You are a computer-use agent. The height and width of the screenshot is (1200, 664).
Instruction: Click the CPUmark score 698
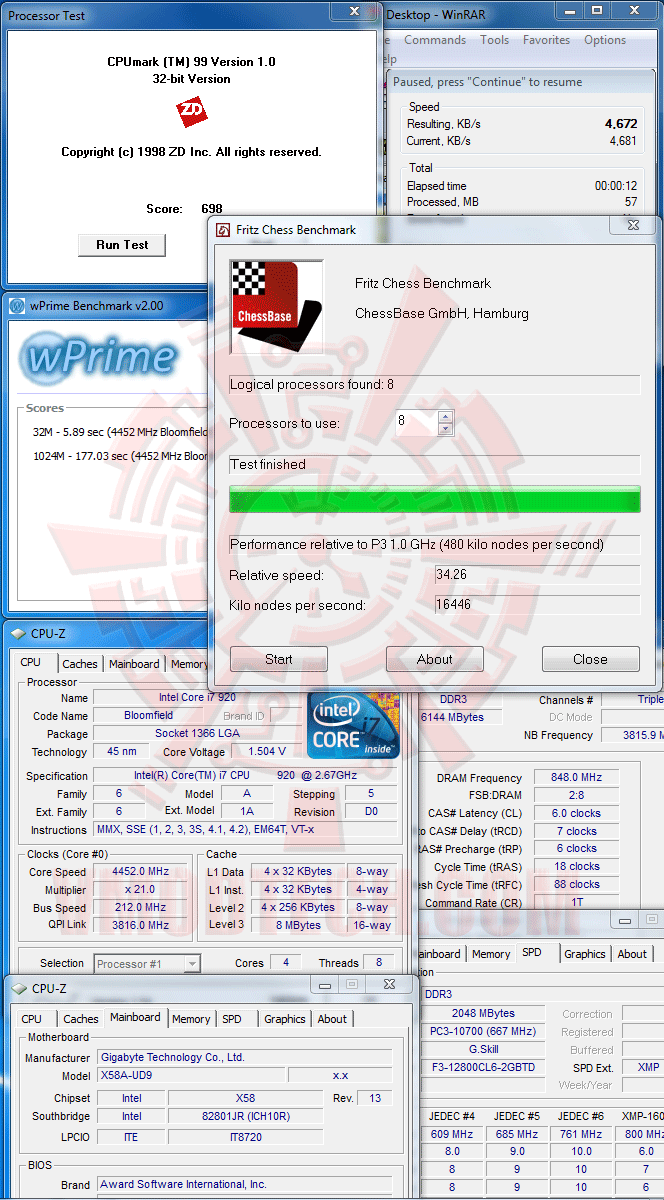click(x=212, y=209)
